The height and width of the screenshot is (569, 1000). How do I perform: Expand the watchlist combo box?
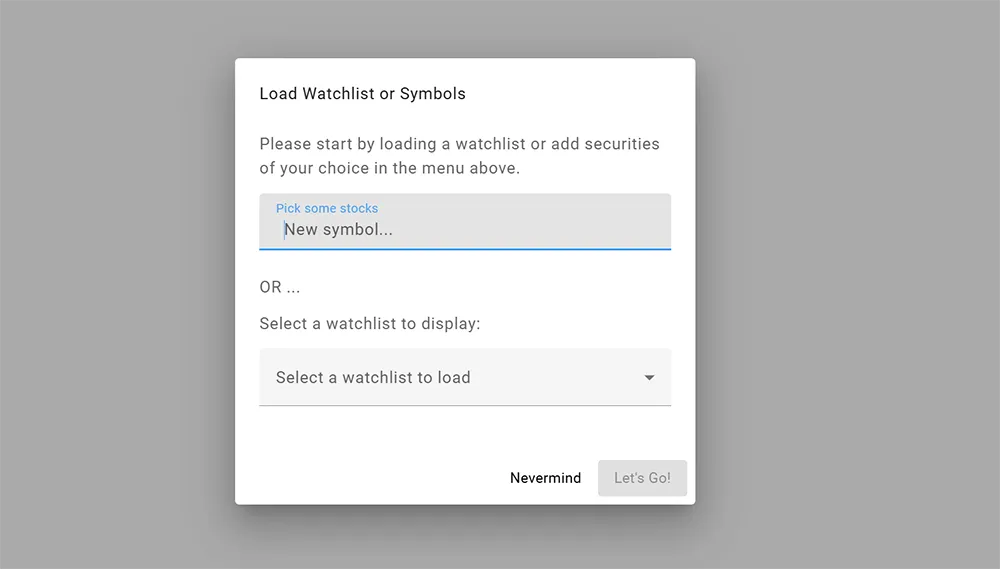point(465,377)
